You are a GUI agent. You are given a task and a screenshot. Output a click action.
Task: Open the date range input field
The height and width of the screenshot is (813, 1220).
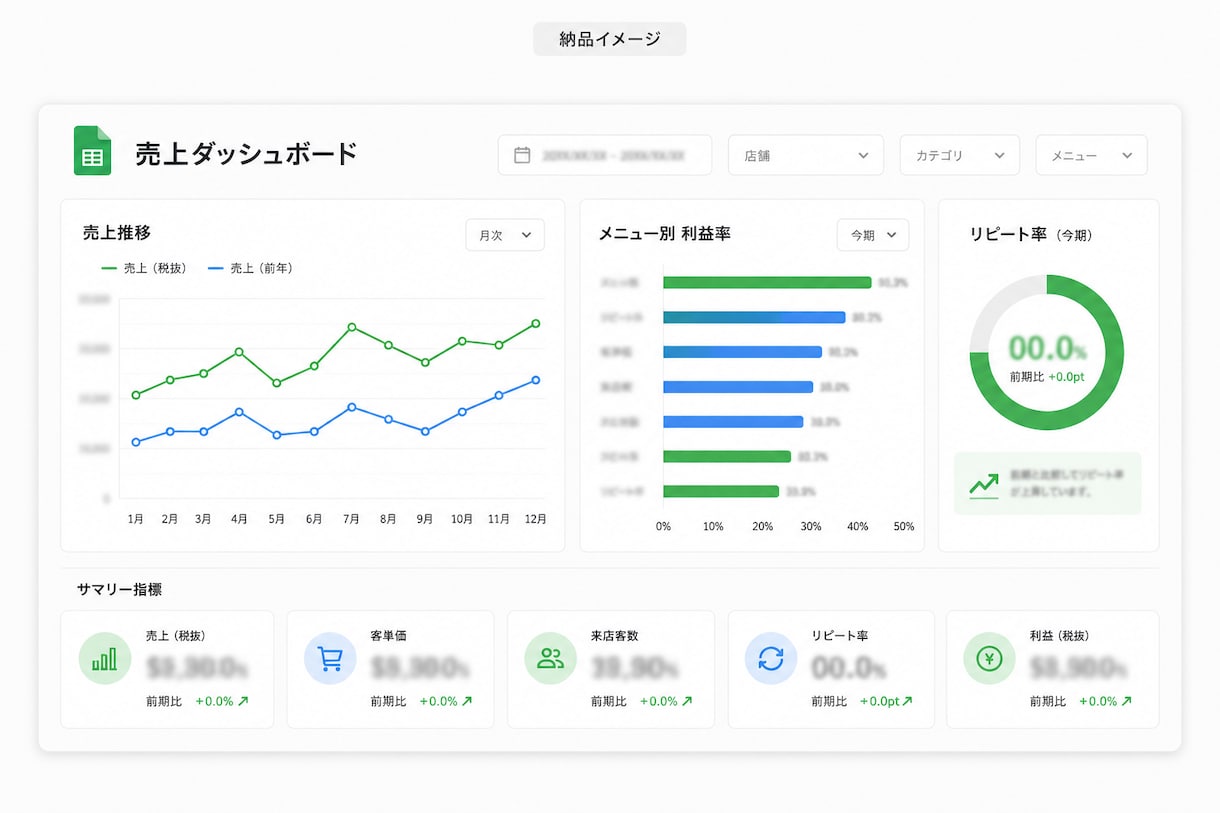pos(605,155)
